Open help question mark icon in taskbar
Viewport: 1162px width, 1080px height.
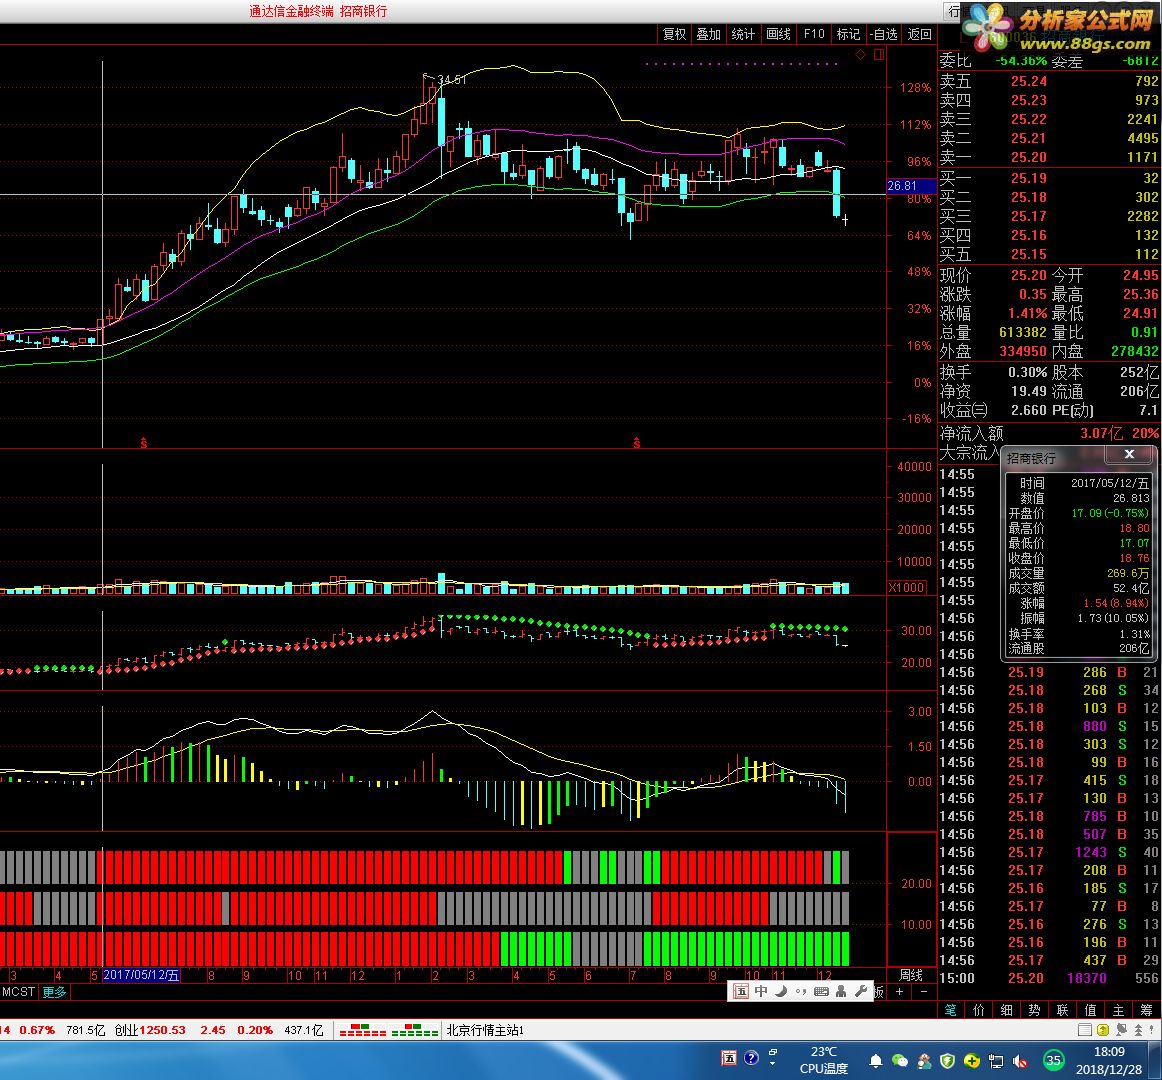(x=751, y=1058)
